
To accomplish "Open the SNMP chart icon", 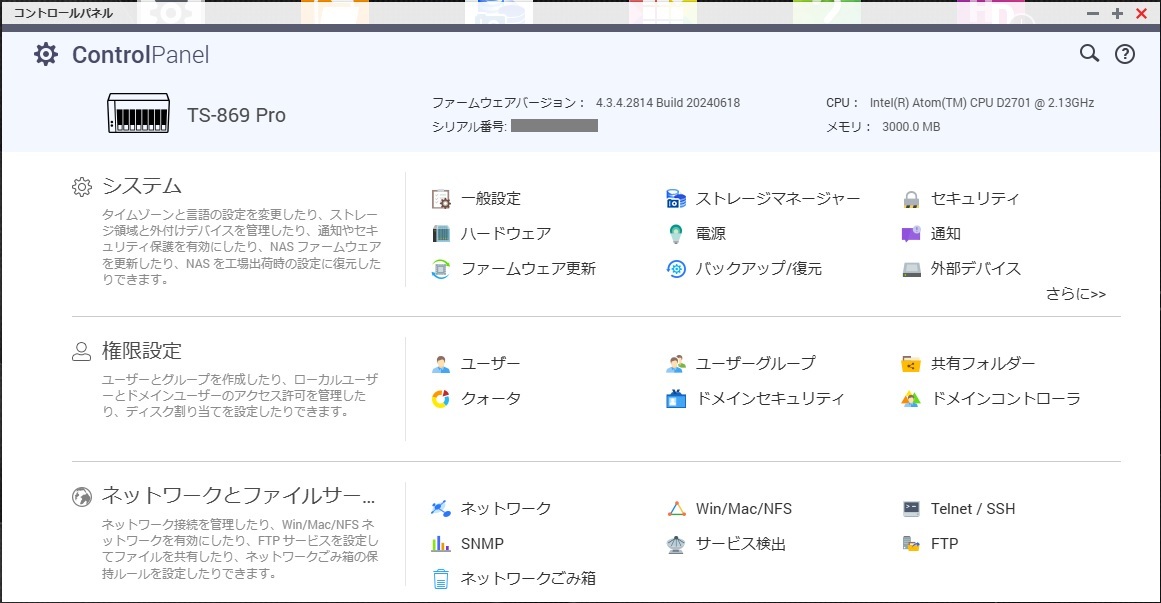I will pos(441,543).
